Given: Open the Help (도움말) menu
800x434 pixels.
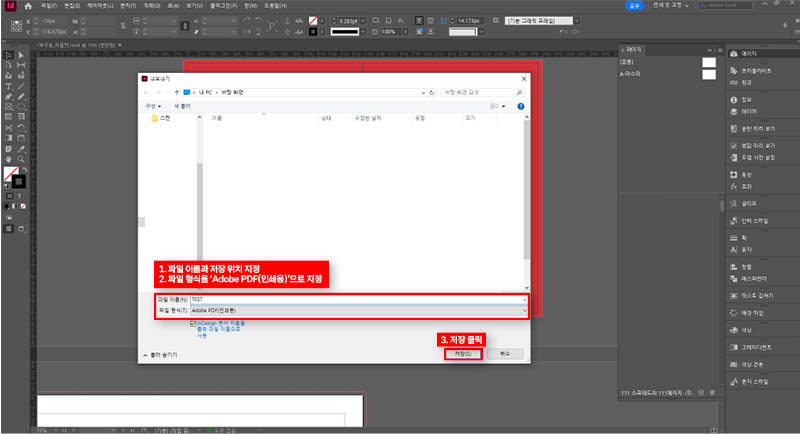Looking at the screenshot, I should pos(276,6).
